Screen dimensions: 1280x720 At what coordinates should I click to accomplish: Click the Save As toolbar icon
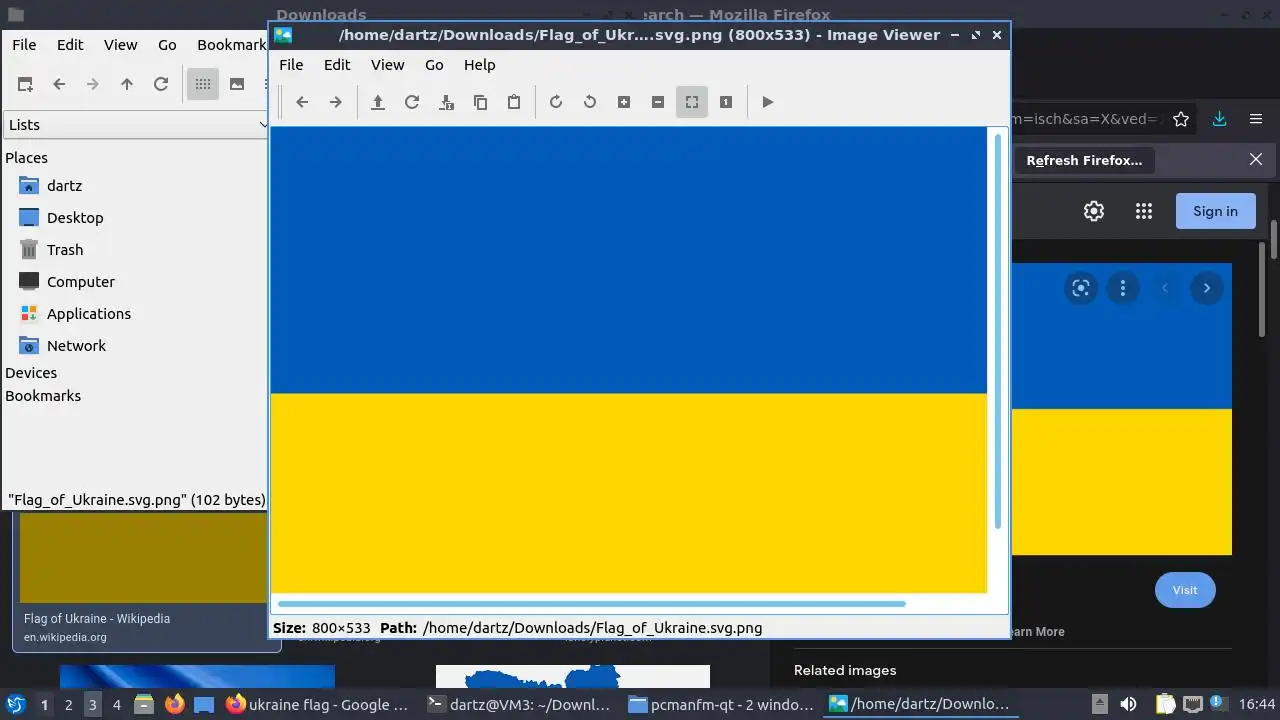tap(446, 102)
